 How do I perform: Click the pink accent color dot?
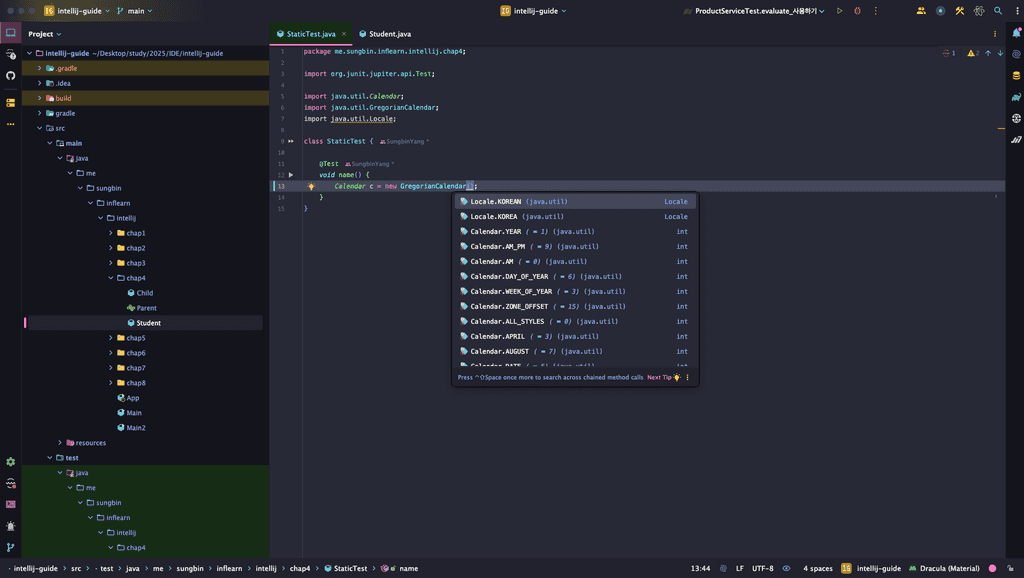pos(993,568)
